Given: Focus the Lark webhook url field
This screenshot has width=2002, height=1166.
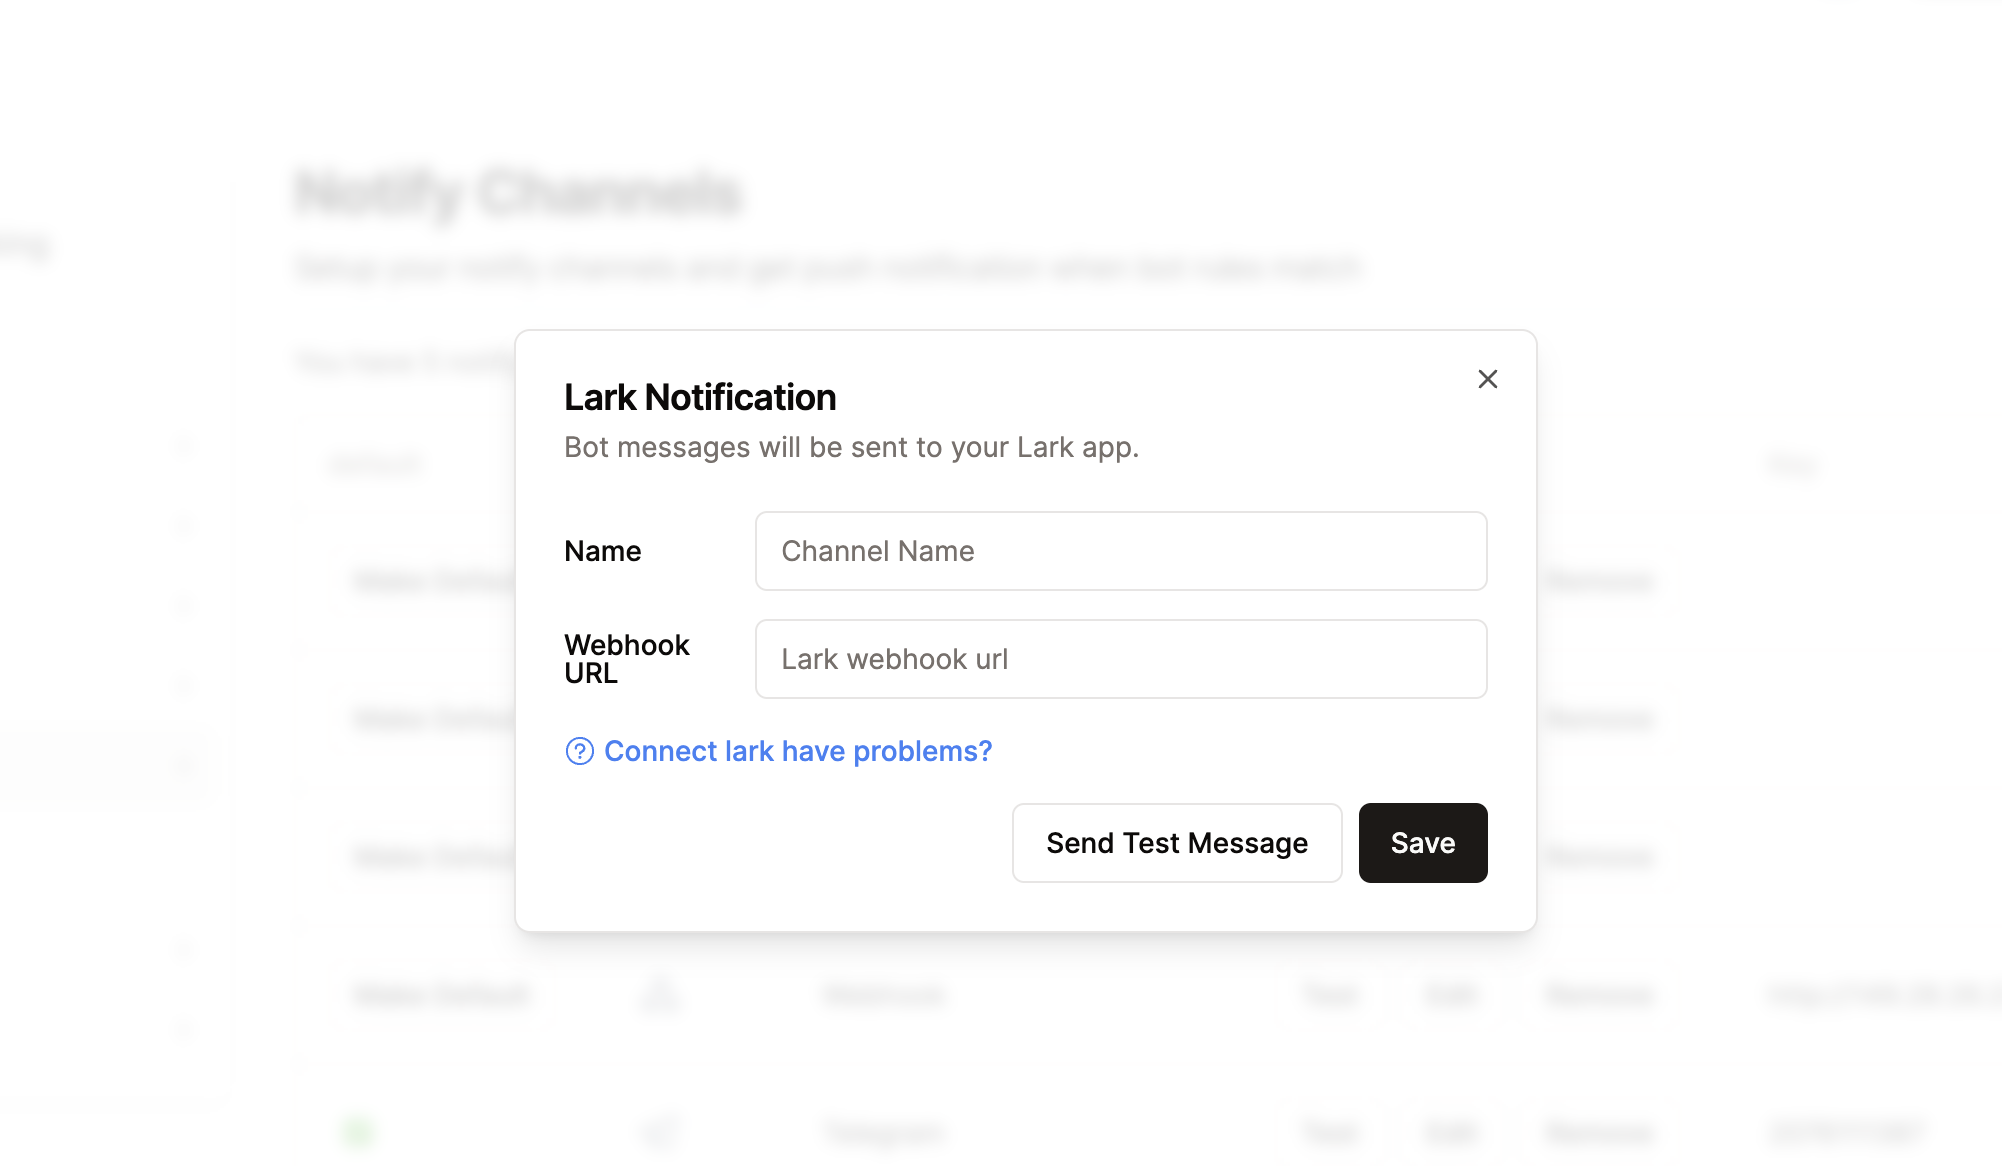Looking at the screenshot, I should click(x=1120, y=659).
